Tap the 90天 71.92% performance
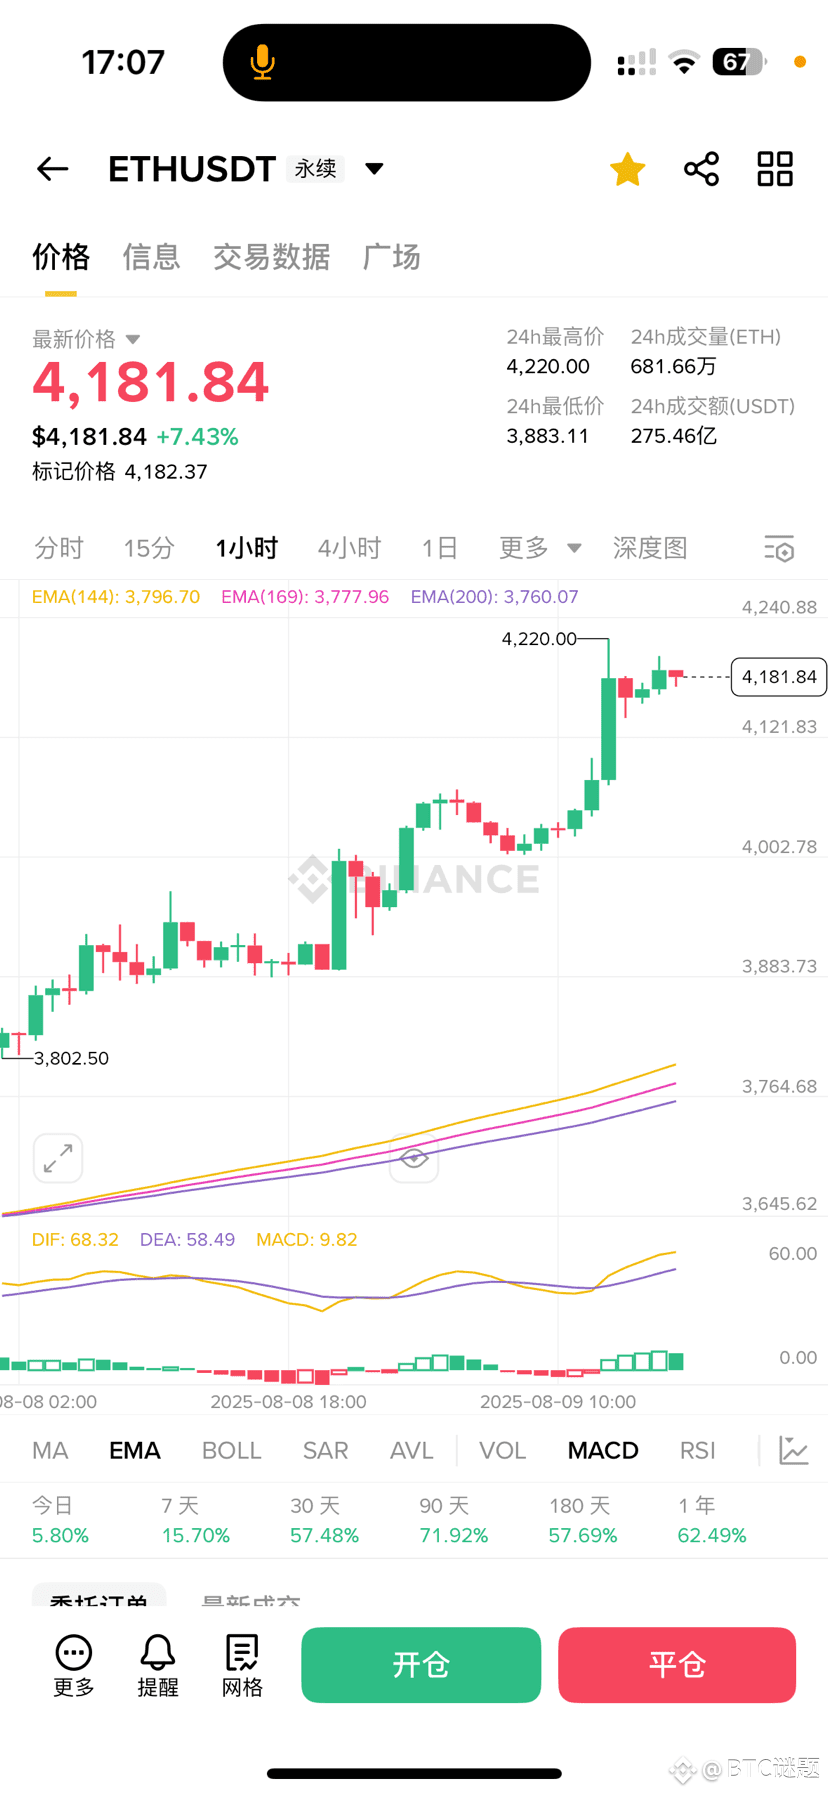Viewport: 828px width, 1796px height. pyautogui.click(x=453, y=1520)
